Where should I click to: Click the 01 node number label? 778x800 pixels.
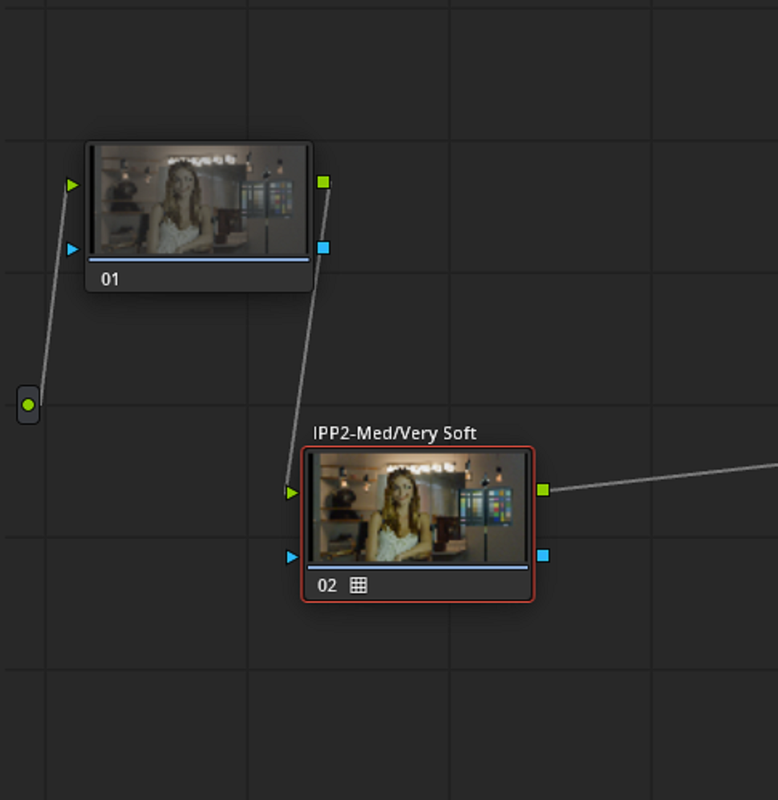click(110, 279)
